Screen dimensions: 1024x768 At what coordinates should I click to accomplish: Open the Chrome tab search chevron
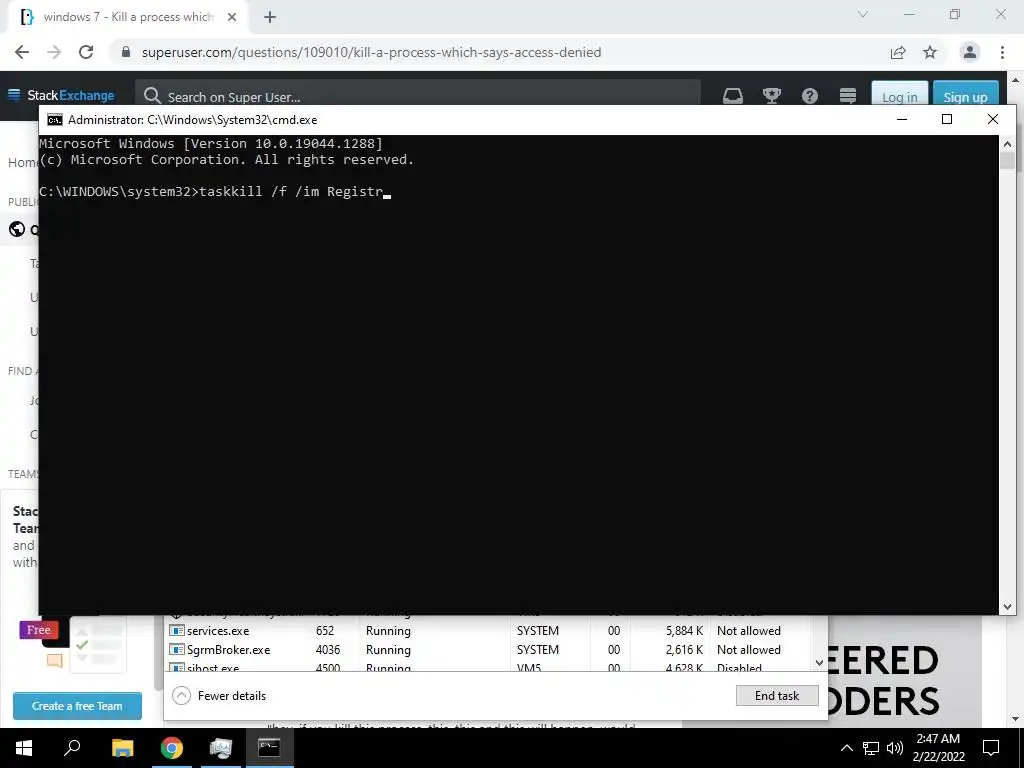[x=863, y=14]
